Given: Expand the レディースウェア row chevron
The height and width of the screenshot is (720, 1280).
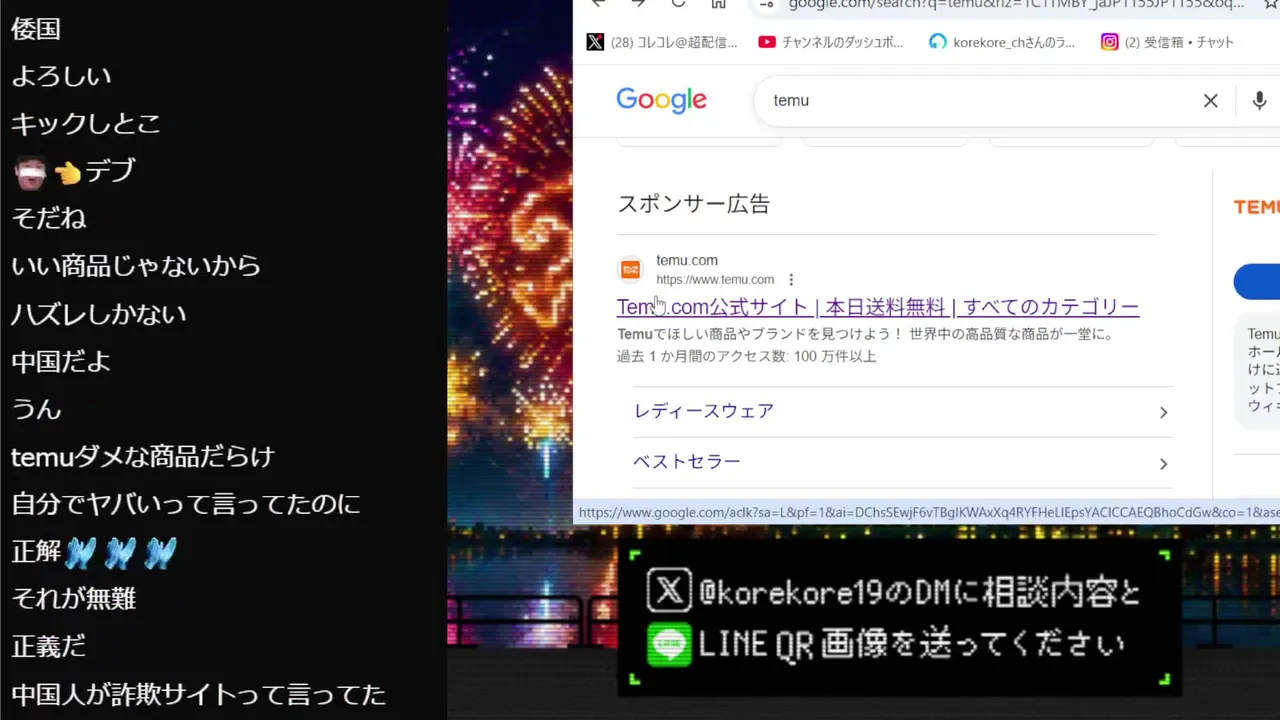Looking at the screenshot, I should 1163,412.
